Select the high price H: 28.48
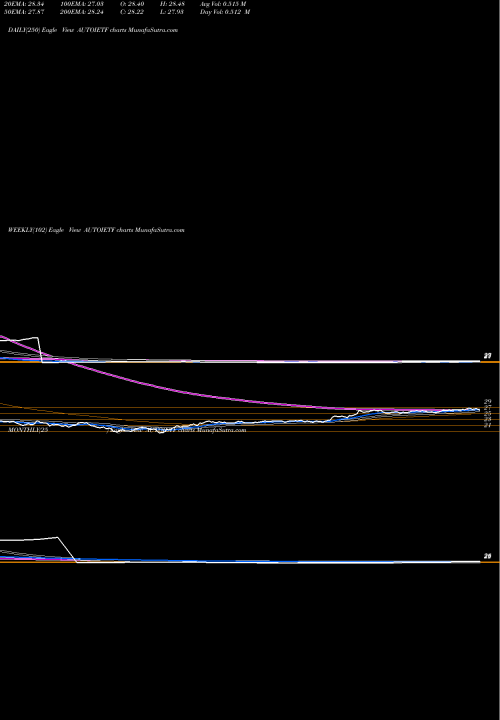The height and width of the screenshot is (720, 500). (172, 4)
